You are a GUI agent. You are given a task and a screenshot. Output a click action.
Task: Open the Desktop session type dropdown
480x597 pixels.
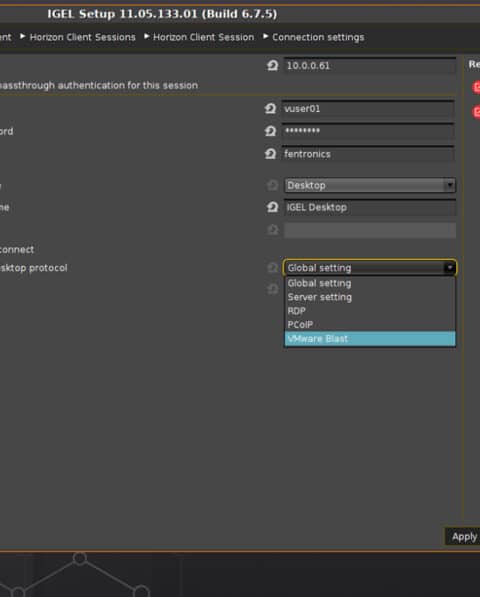pyautogui.click(x=370, y=185)
